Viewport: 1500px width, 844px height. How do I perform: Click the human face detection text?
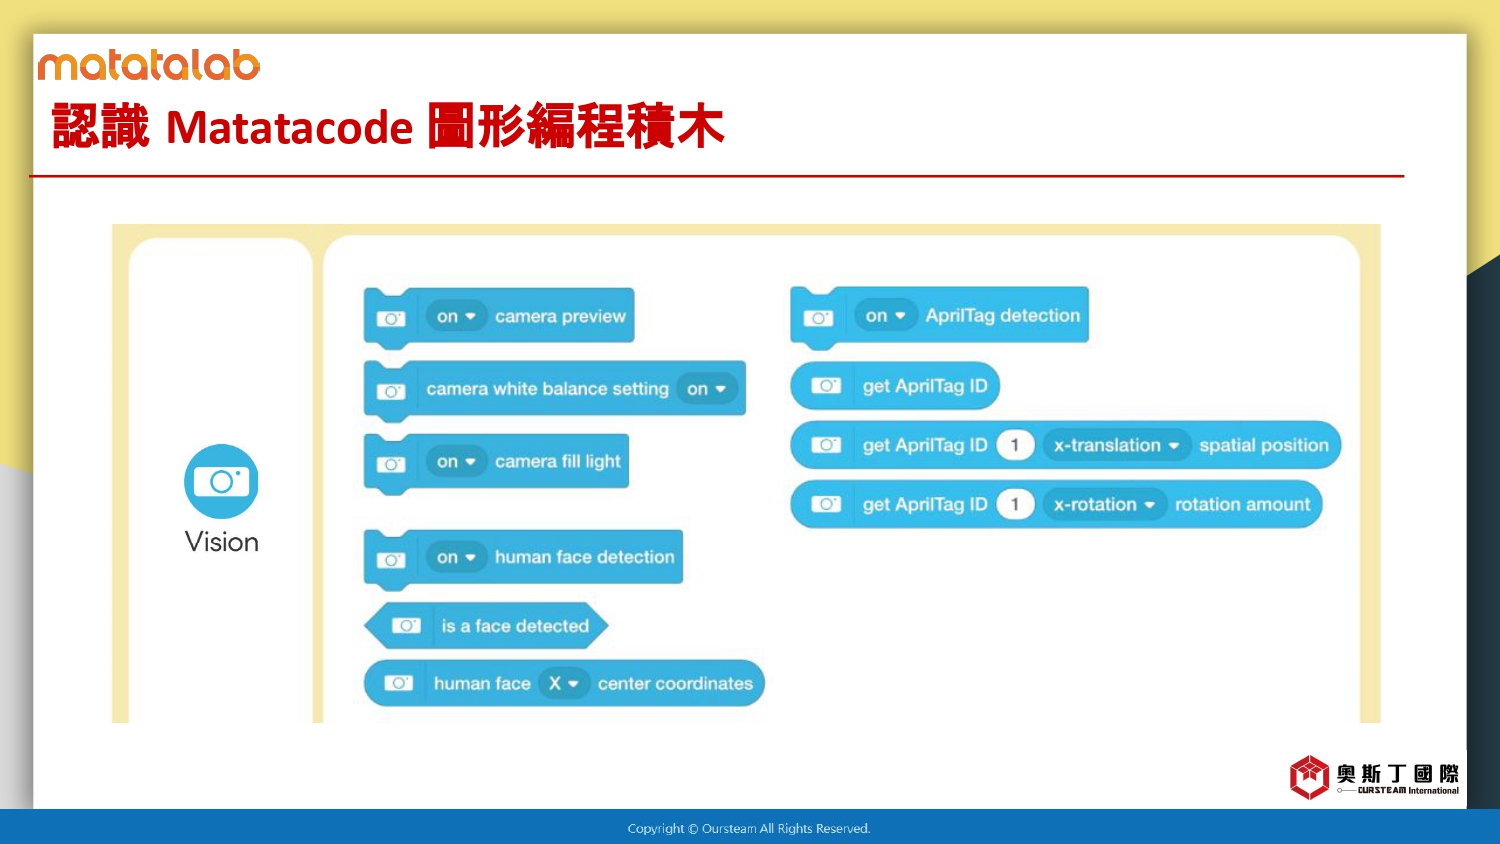click(584, 557)
